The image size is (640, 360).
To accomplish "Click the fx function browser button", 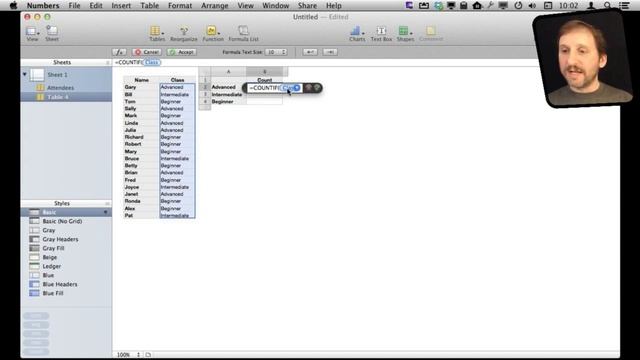I will [119, 52].
